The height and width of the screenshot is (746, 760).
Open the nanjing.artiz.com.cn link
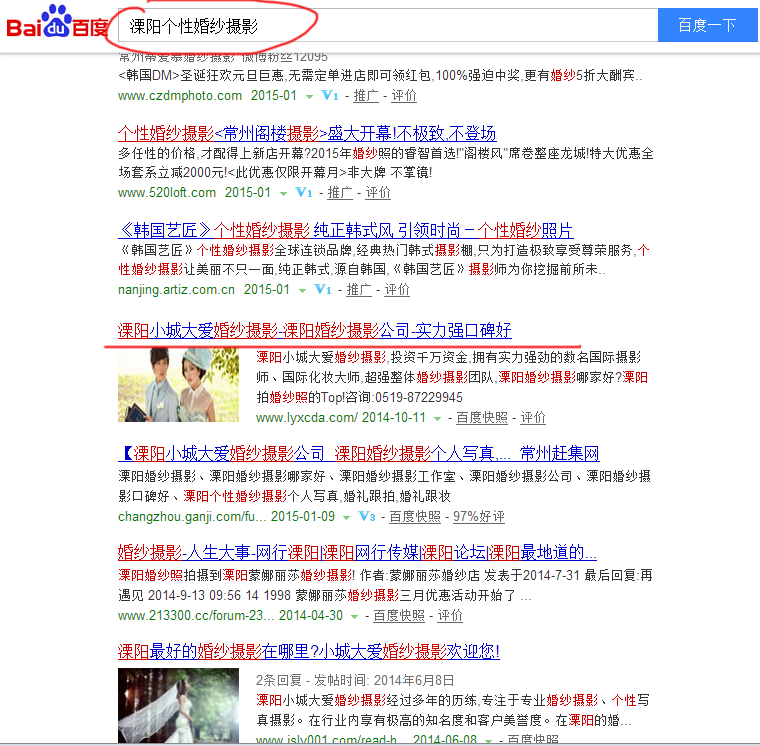coord(176,289)
